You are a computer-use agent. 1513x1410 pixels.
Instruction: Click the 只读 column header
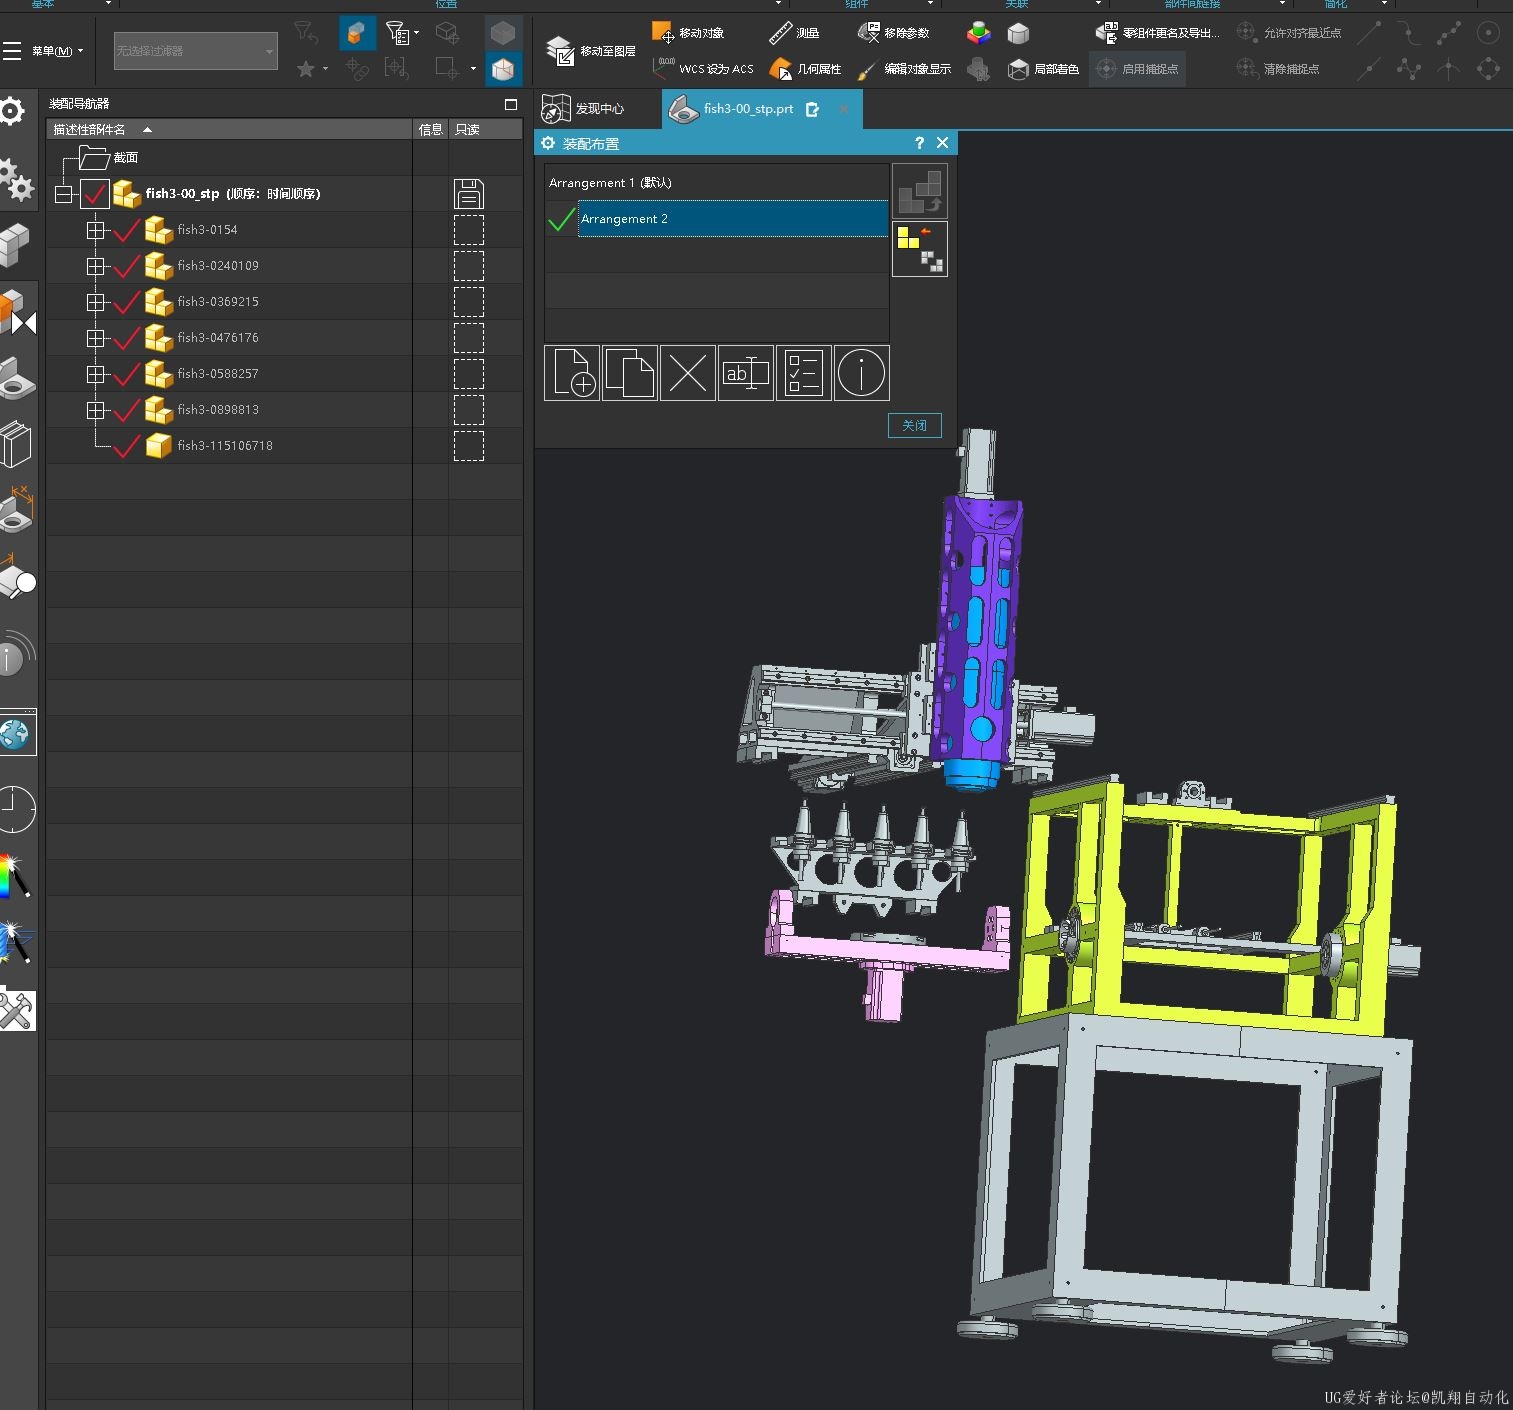coord(485,130)
